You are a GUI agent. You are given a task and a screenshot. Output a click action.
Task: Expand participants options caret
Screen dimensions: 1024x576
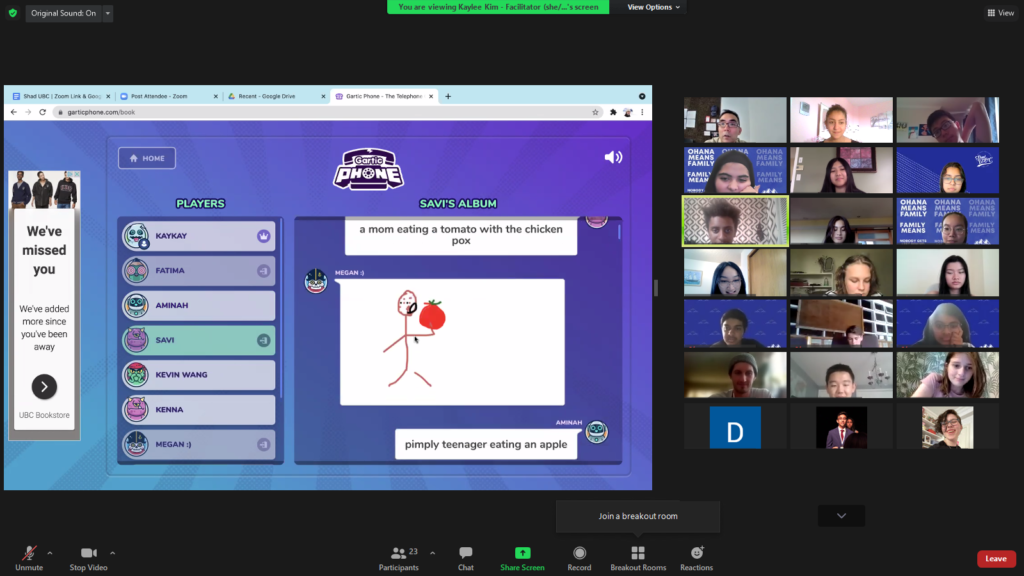click(432, 553)
